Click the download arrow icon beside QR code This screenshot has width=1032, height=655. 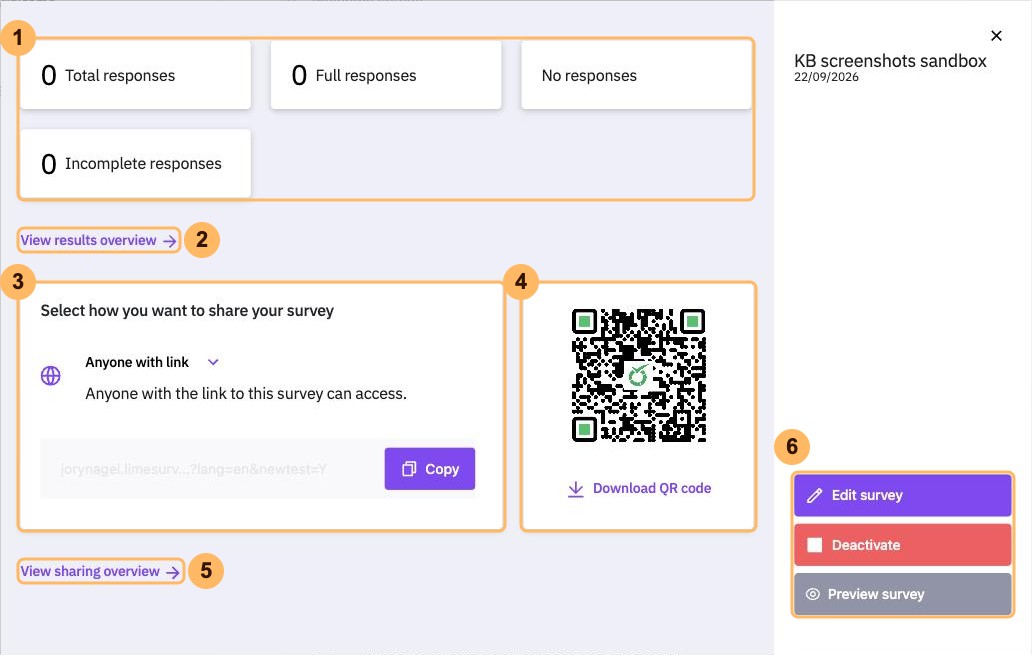[x=575, y=489]
